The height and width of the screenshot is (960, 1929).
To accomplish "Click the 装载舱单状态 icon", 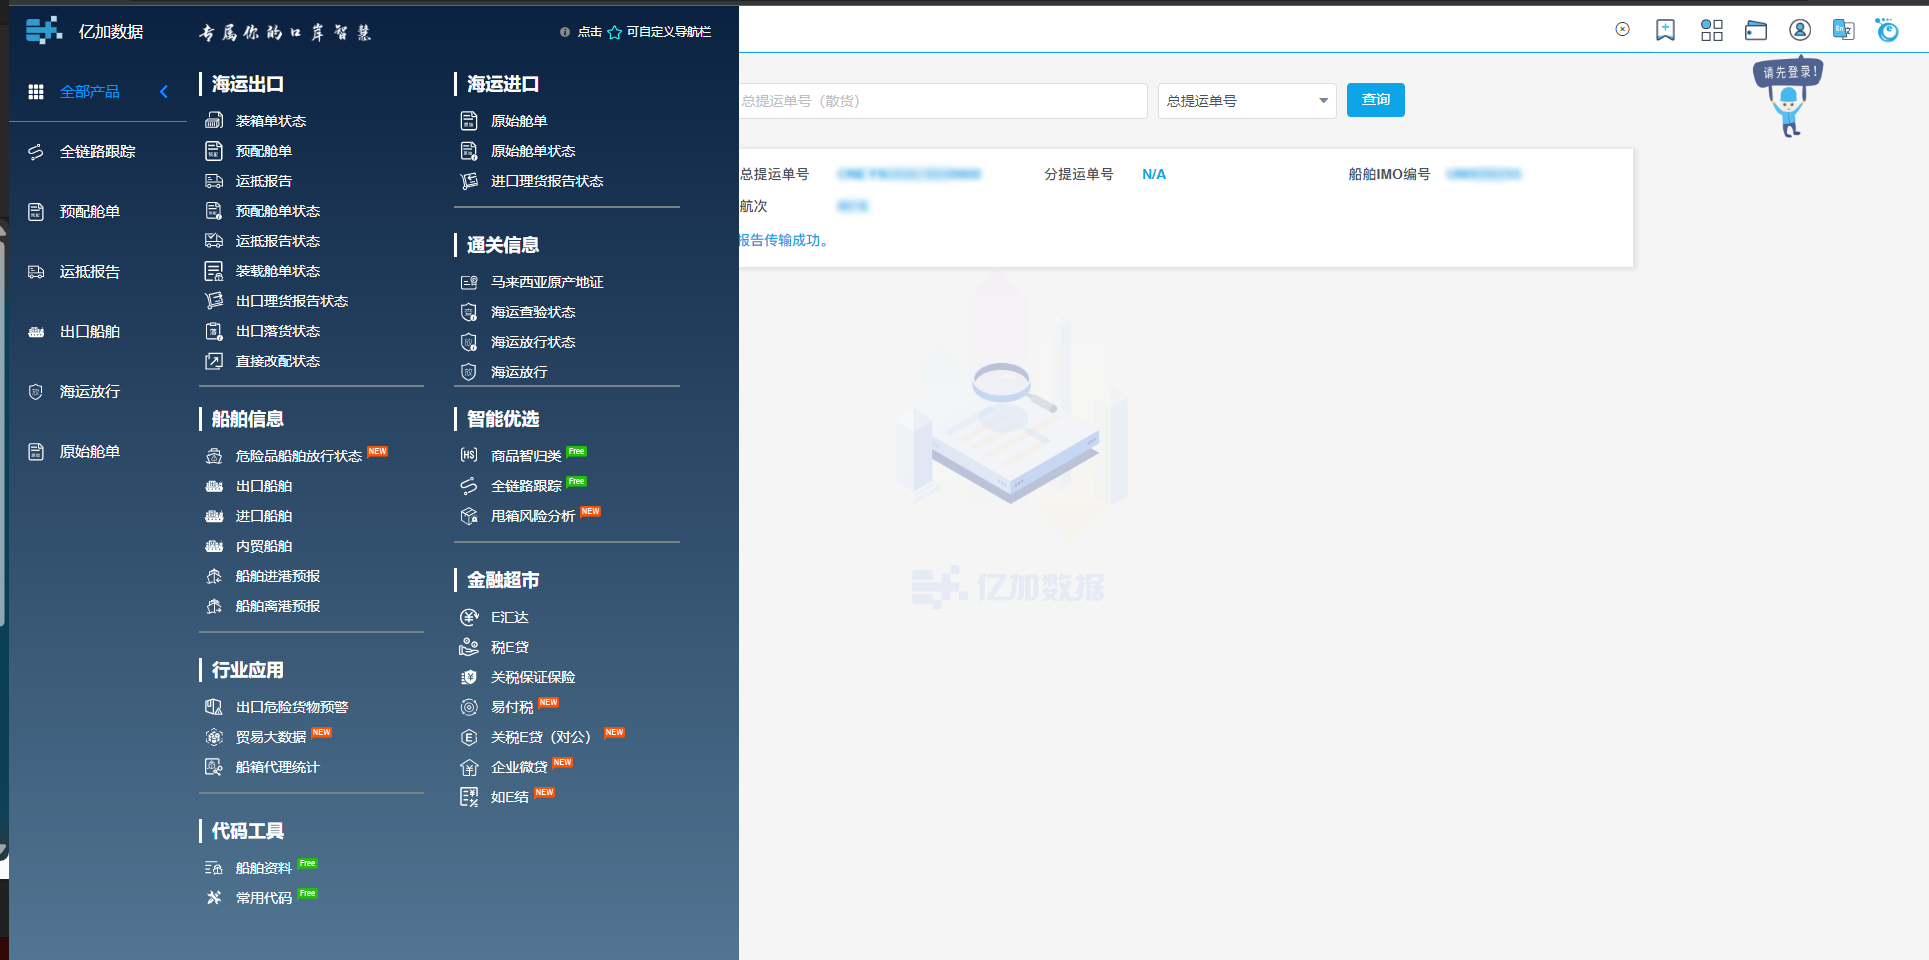I will click(x=214, y=271).
